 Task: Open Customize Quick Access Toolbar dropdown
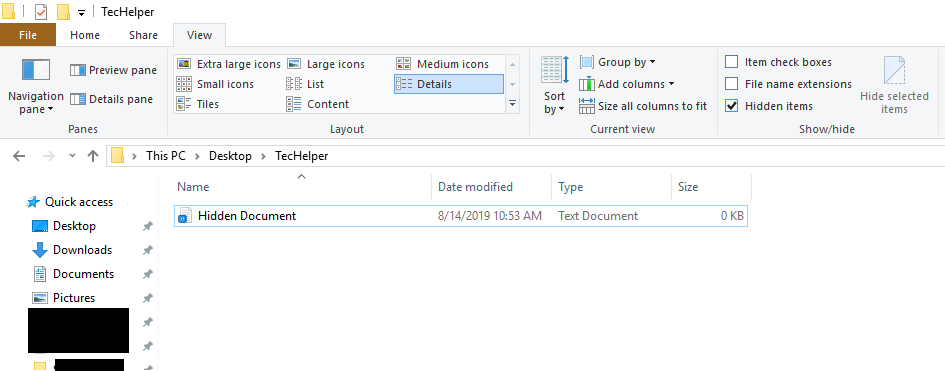coord(81,13)
